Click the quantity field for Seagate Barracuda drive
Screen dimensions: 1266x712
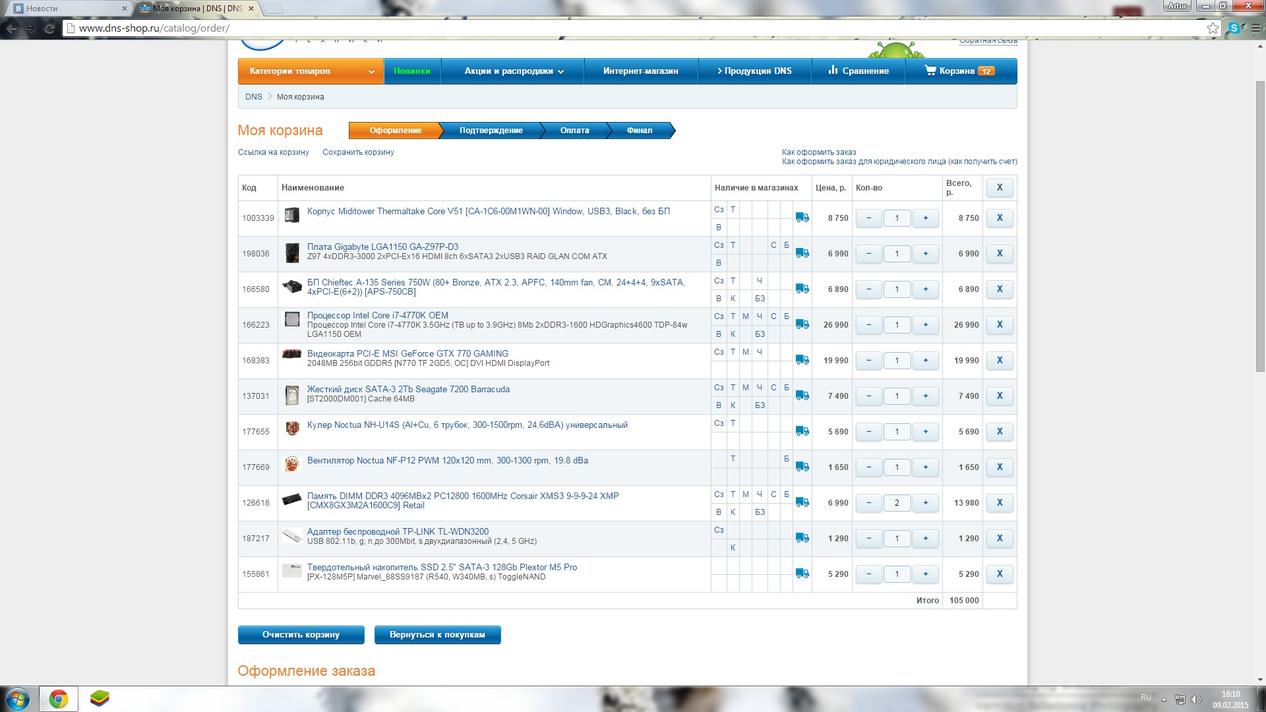point(897,396)
